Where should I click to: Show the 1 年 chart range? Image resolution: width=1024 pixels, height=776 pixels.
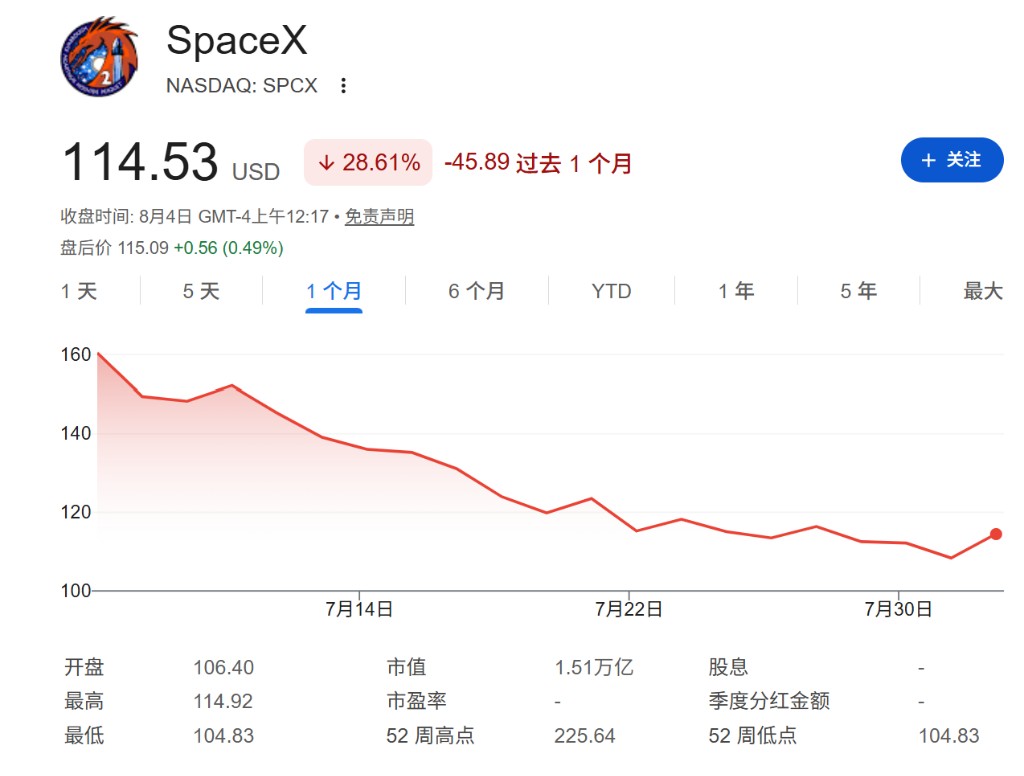click(x=736, y=291)
